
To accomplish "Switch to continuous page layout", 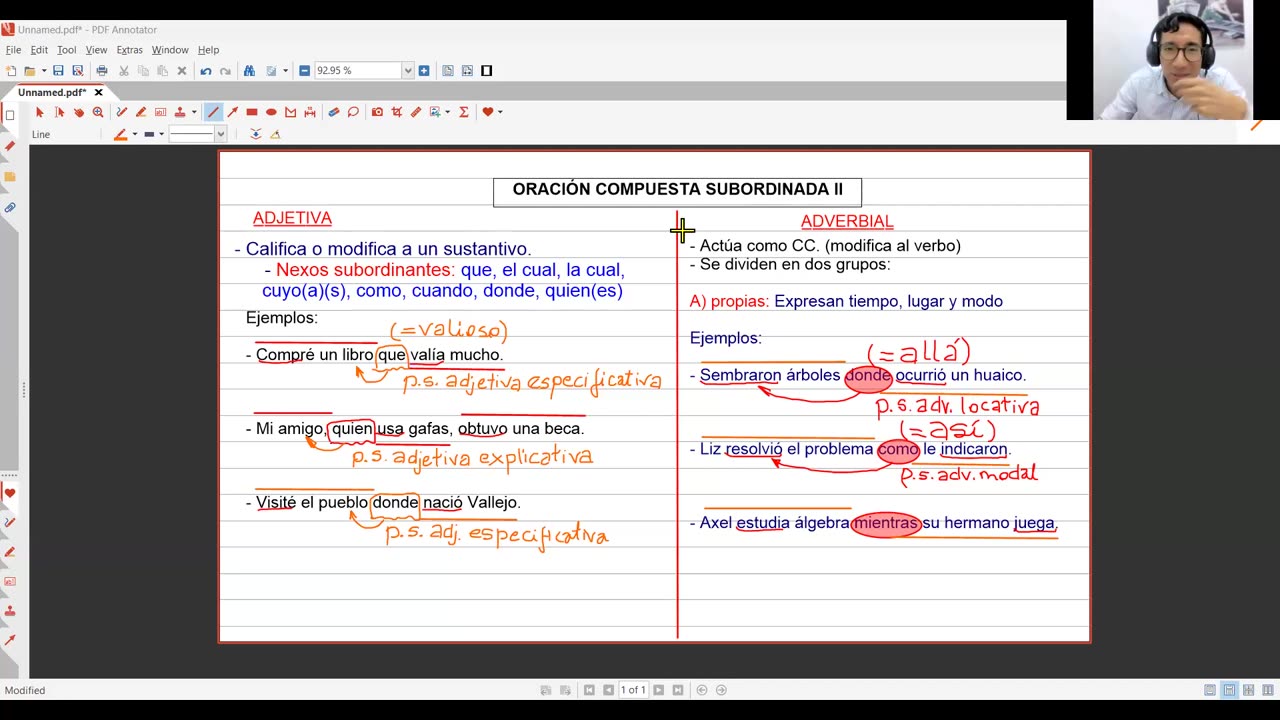I will click(x=1229, y=690).
